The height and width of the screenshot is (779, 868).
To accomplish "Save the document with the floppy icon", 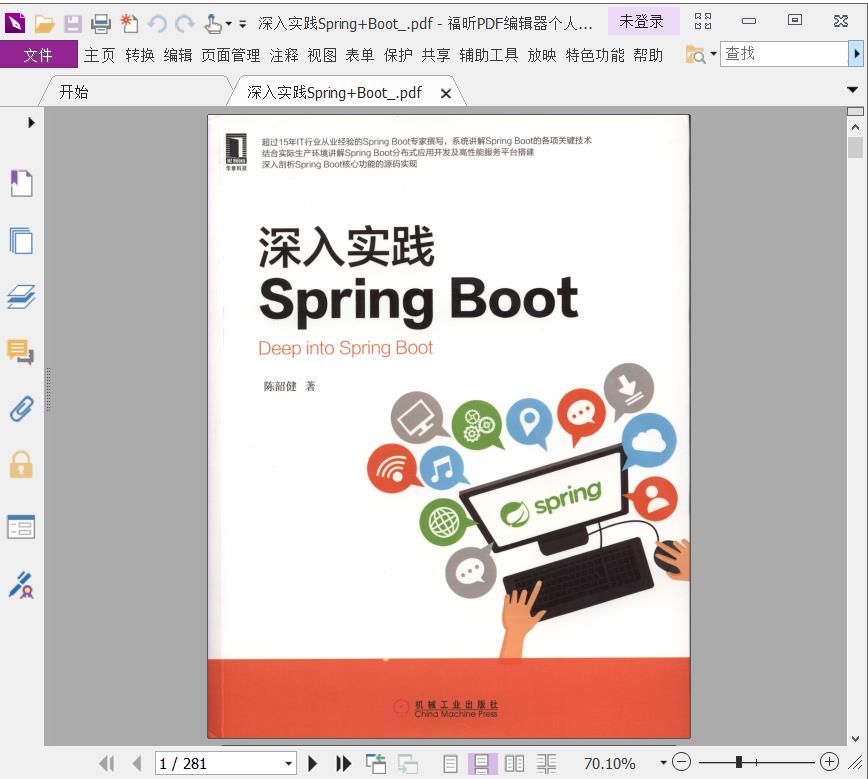I will [x=73, y=23].
